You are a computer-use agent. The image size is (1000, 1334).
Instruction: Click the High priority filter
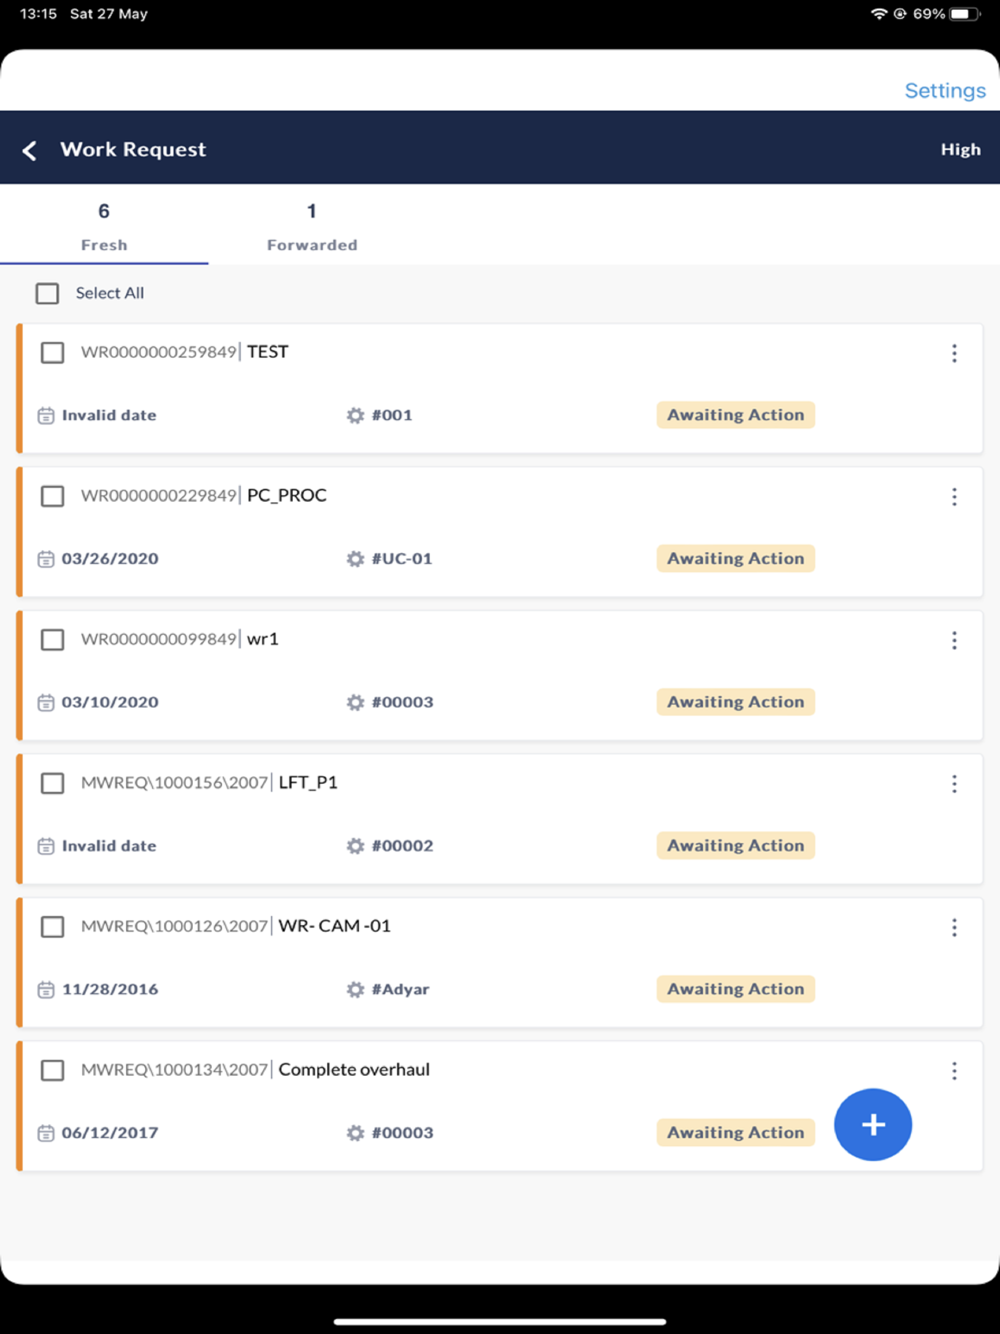pos(960,149)
